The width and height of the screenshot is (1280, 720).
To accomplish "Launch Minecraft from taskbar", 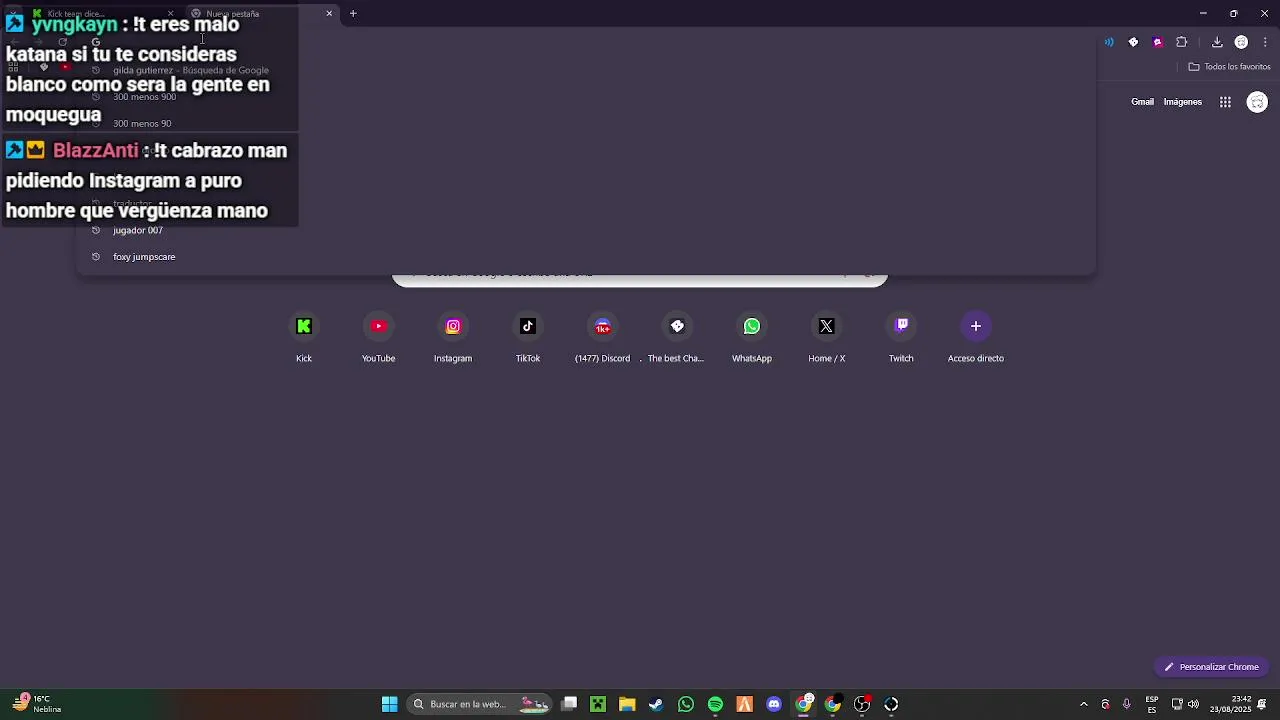I will pyautogui.click(x=598, y=704).
